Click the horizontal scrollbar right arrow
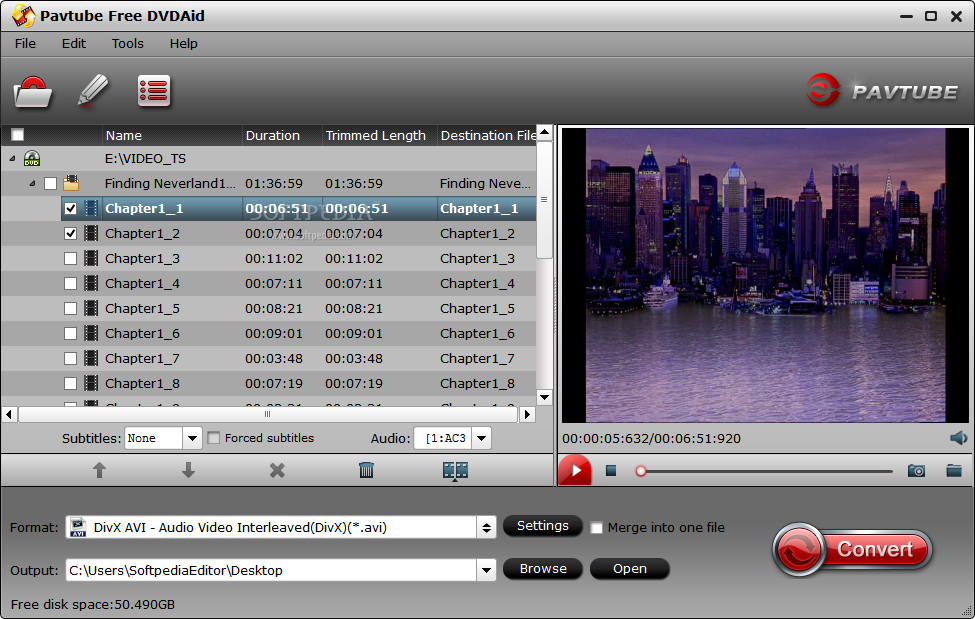 [527, 414]
